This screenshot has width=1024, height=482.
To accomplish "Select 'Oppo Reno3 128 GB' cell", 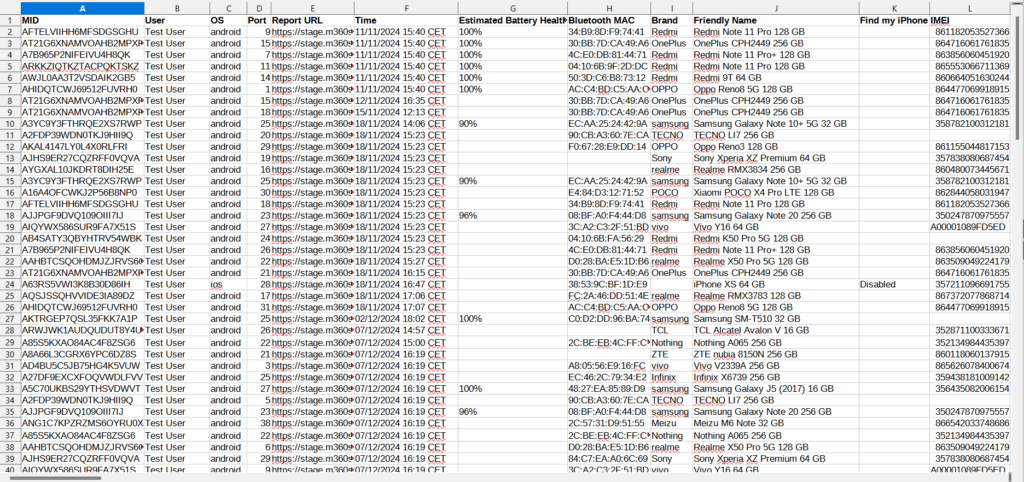I will (x=775, y=146).
